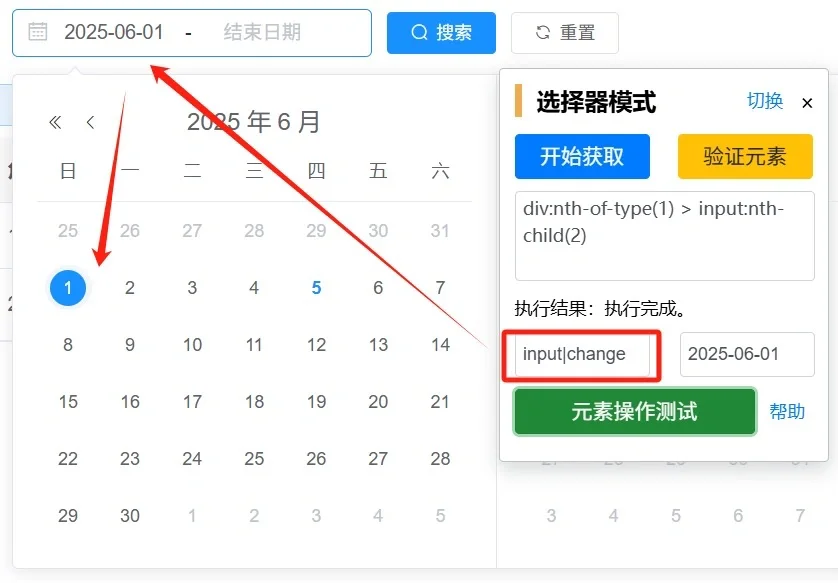838x583 pixels.
Task: Click the 搜索 search button
Action: [x=441, y=32]
